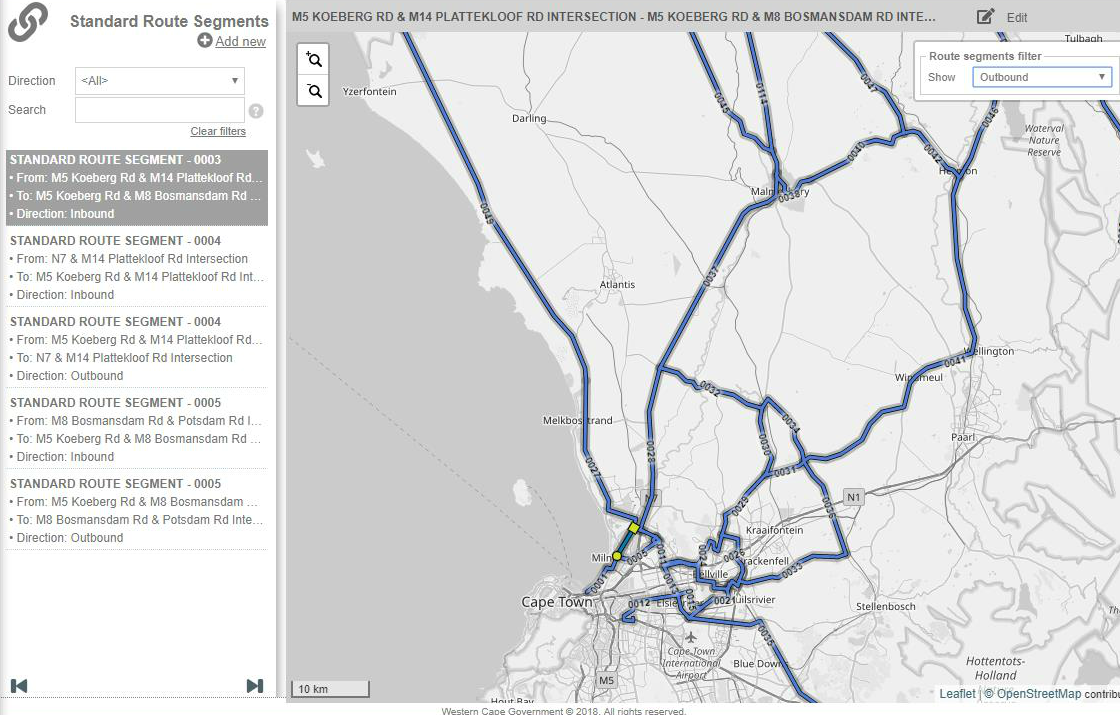Click the Stellenbosch map label

886,606
